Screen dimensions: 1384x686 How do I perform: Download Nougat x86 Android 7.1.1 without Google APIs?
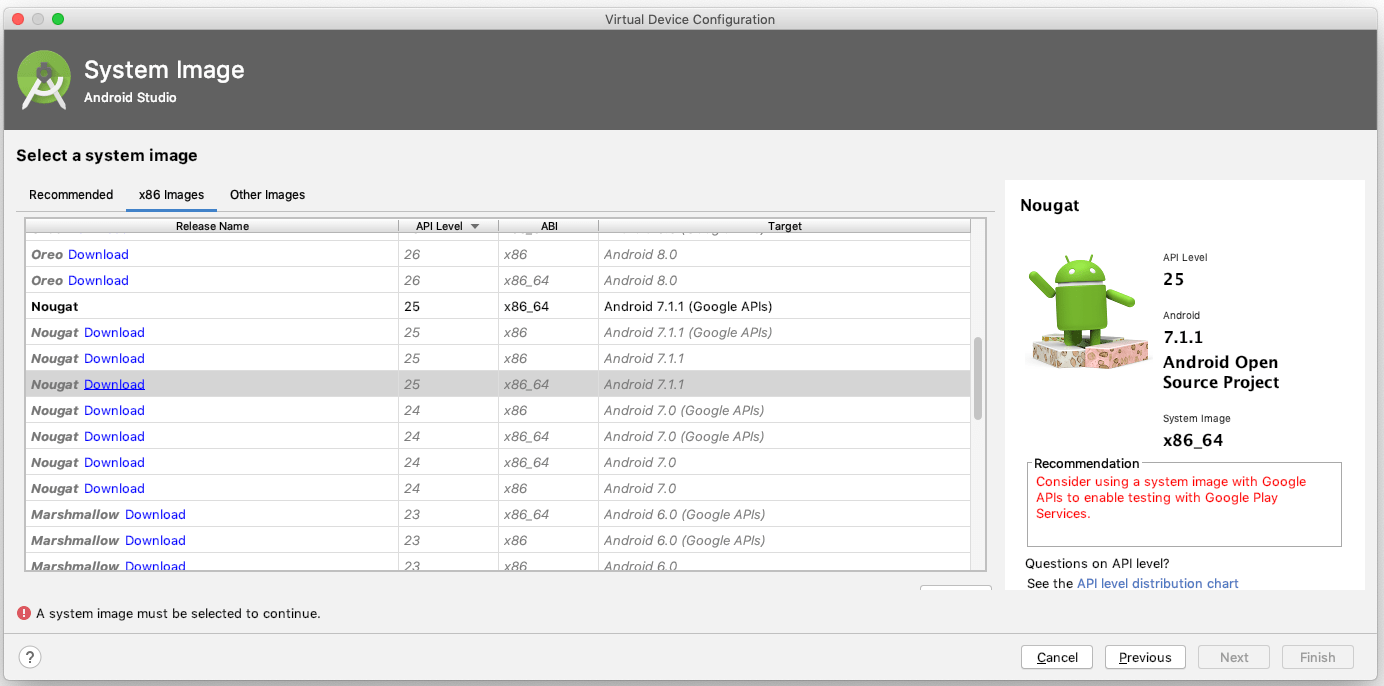tap(114, 359)
